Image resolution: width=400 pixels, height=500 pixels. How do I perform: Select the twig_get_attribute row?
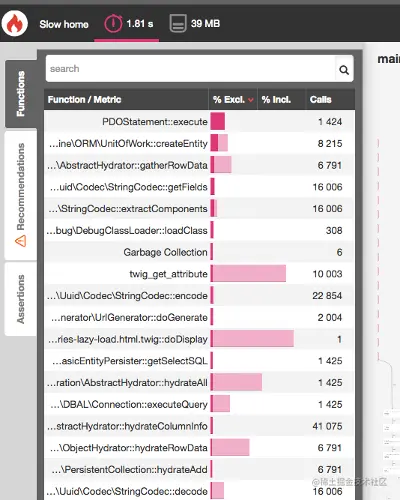point(199,274)
